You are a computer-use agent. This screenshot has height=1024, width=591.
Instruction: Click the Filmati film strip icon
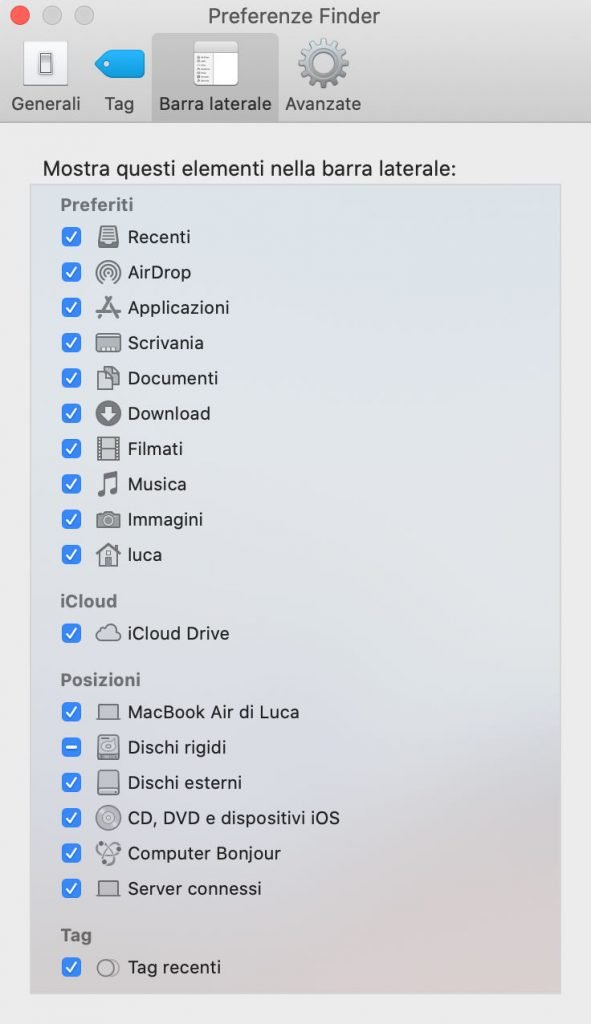108,449
